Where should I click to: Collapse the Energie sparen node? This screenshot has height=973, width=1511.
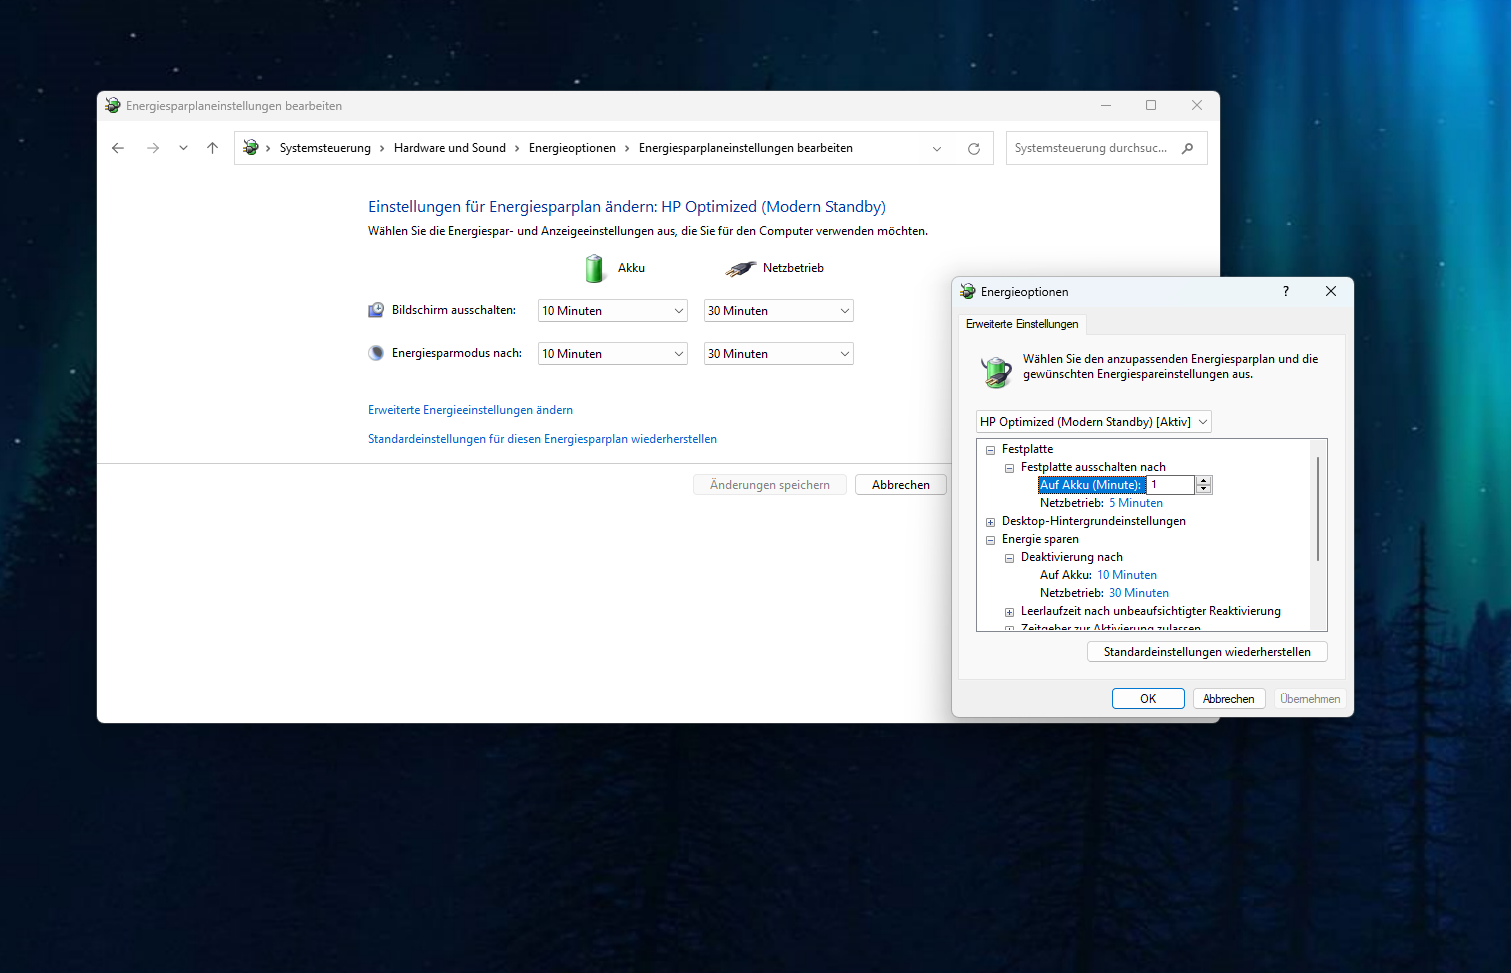[x=990, y=540]
